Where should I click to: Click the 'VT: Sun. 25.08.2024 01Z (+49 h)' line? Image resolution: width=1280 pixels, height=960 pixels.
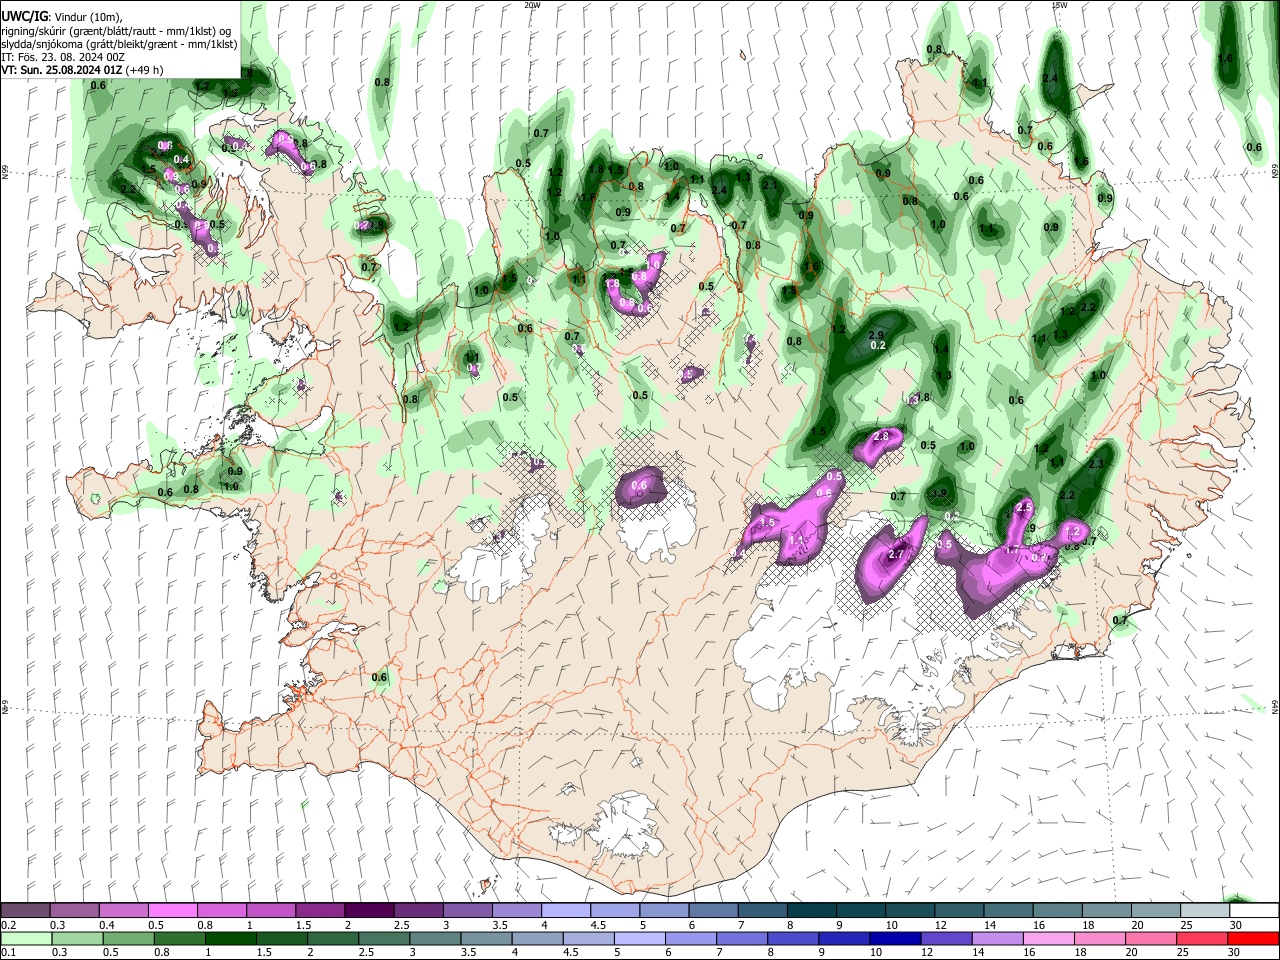pyautogui.click(x=82, y=70)
